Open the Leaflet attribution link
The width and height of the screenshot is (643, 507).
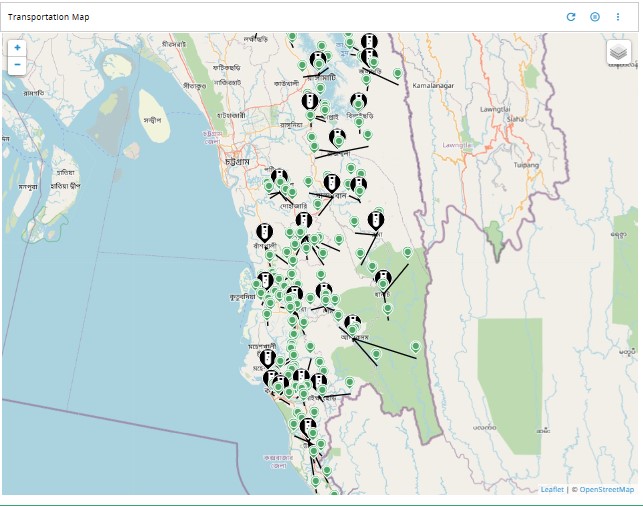(551, 489)
